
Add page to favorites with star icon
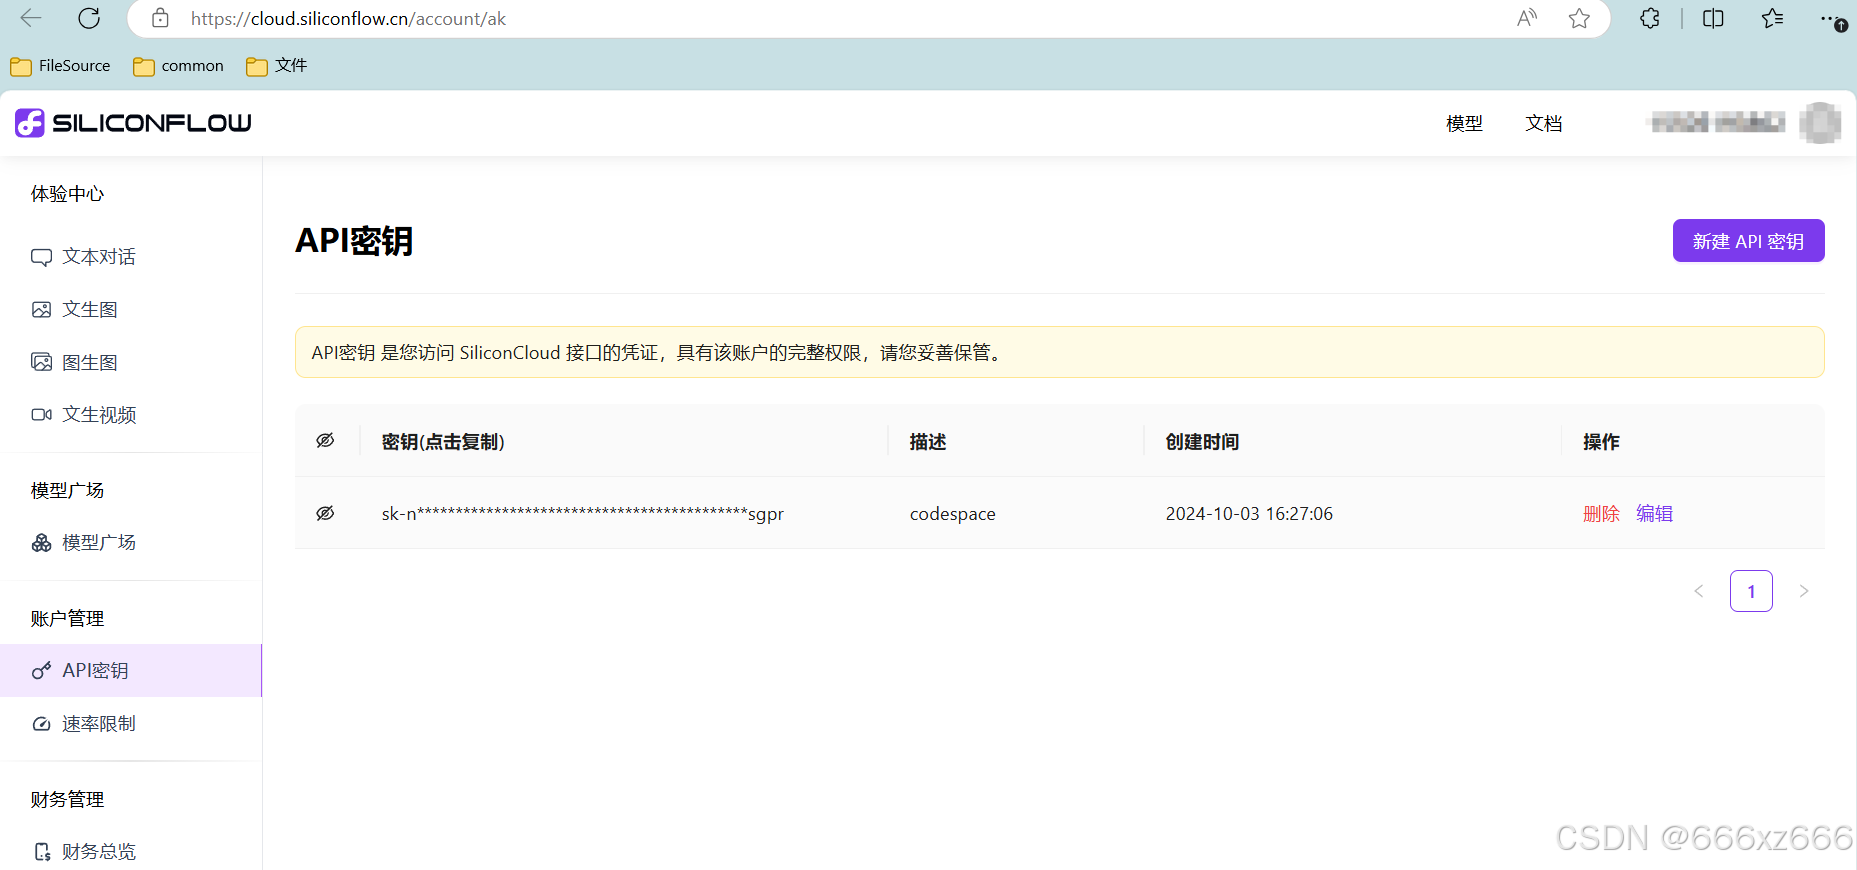click(1579, 18)
